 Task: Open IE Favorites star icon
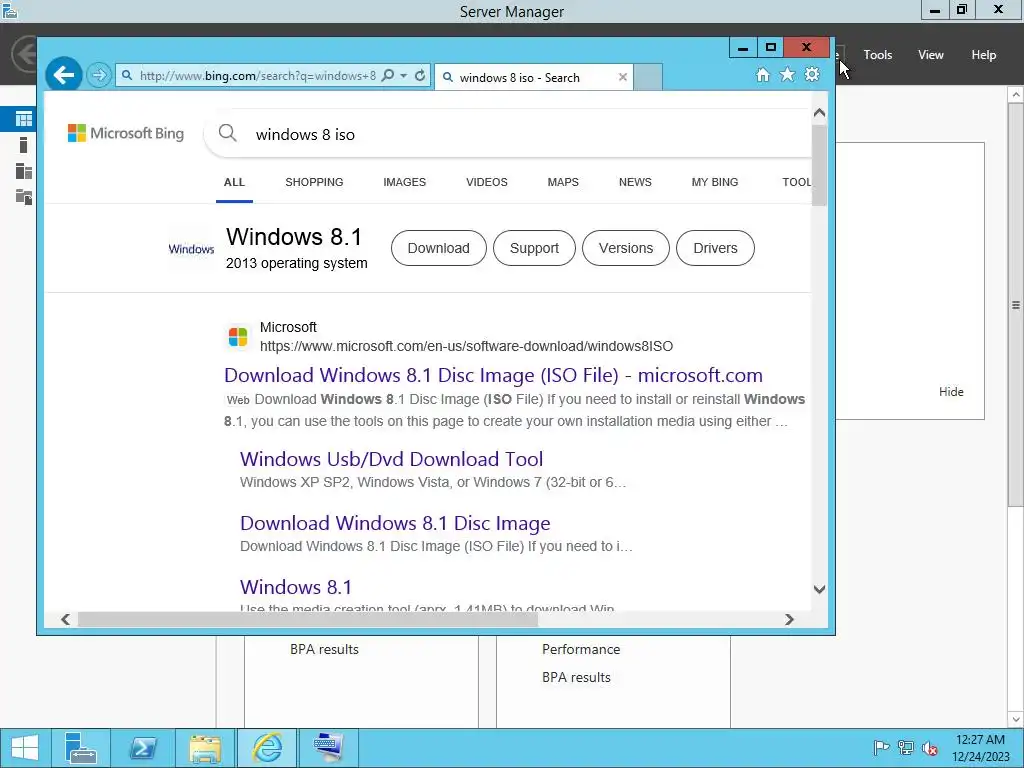pyautogui.click(x=788, y=75)
